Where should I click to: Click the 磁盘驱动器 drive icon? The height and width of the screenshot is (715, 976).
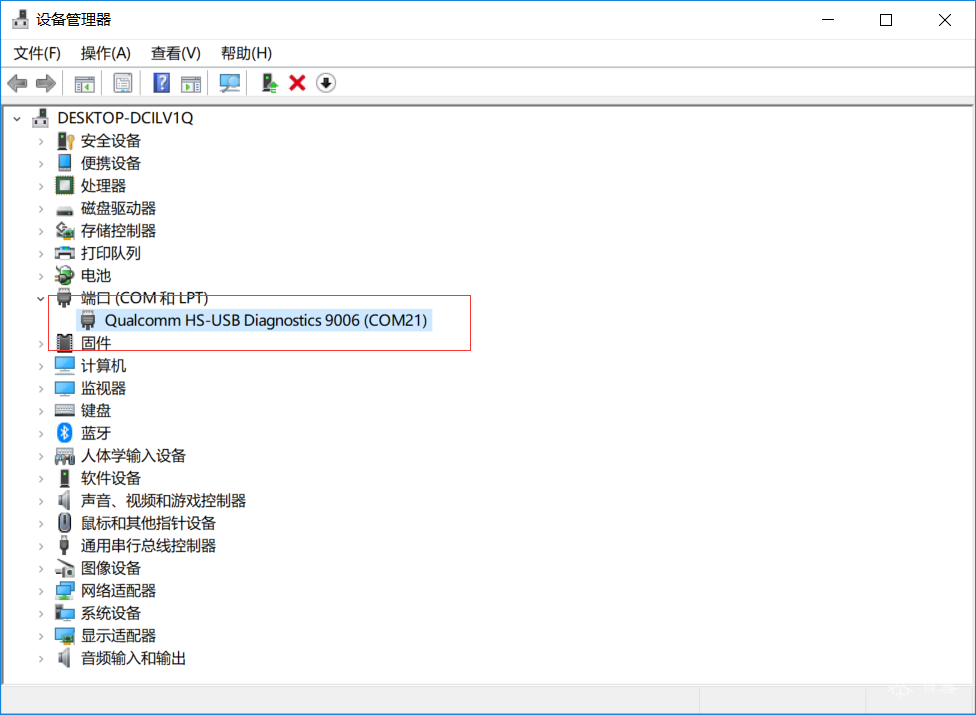click(65, 210)
